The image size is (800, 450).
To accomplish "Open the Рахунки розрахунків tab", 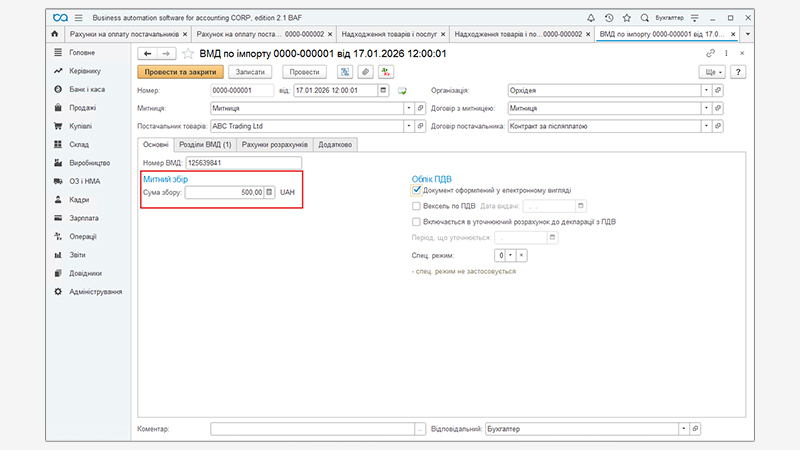I will pos(274,144).
